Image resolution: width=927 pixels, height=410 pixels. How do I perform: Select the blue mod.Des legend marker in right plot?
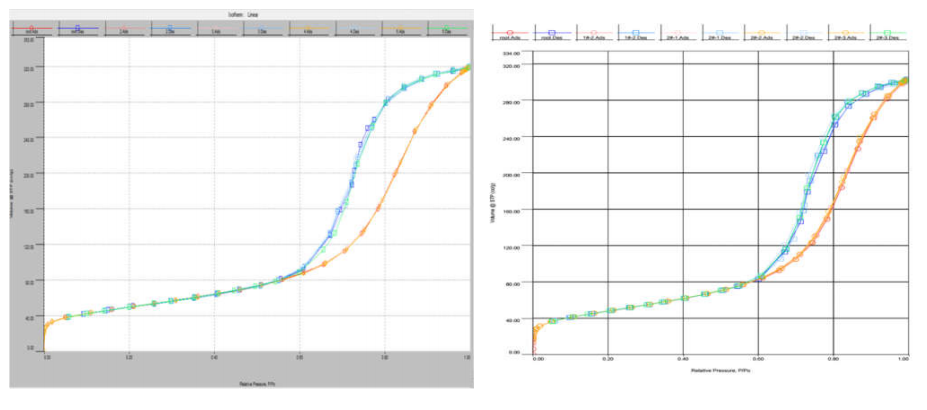[x=551, y=34]
